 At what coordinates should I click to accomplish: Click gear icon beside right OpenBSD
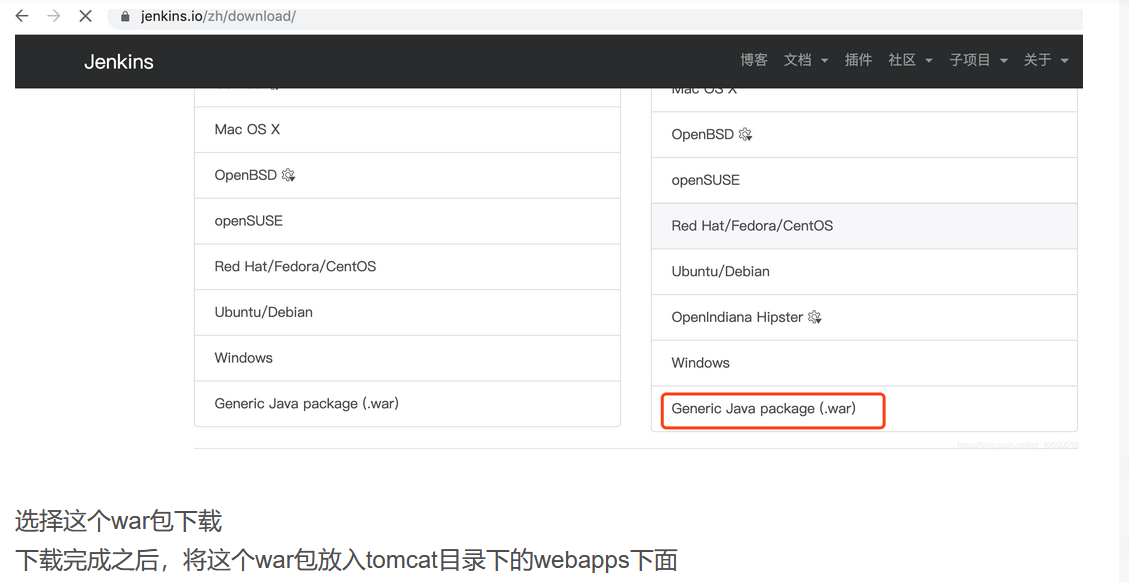tap(745, 135)
